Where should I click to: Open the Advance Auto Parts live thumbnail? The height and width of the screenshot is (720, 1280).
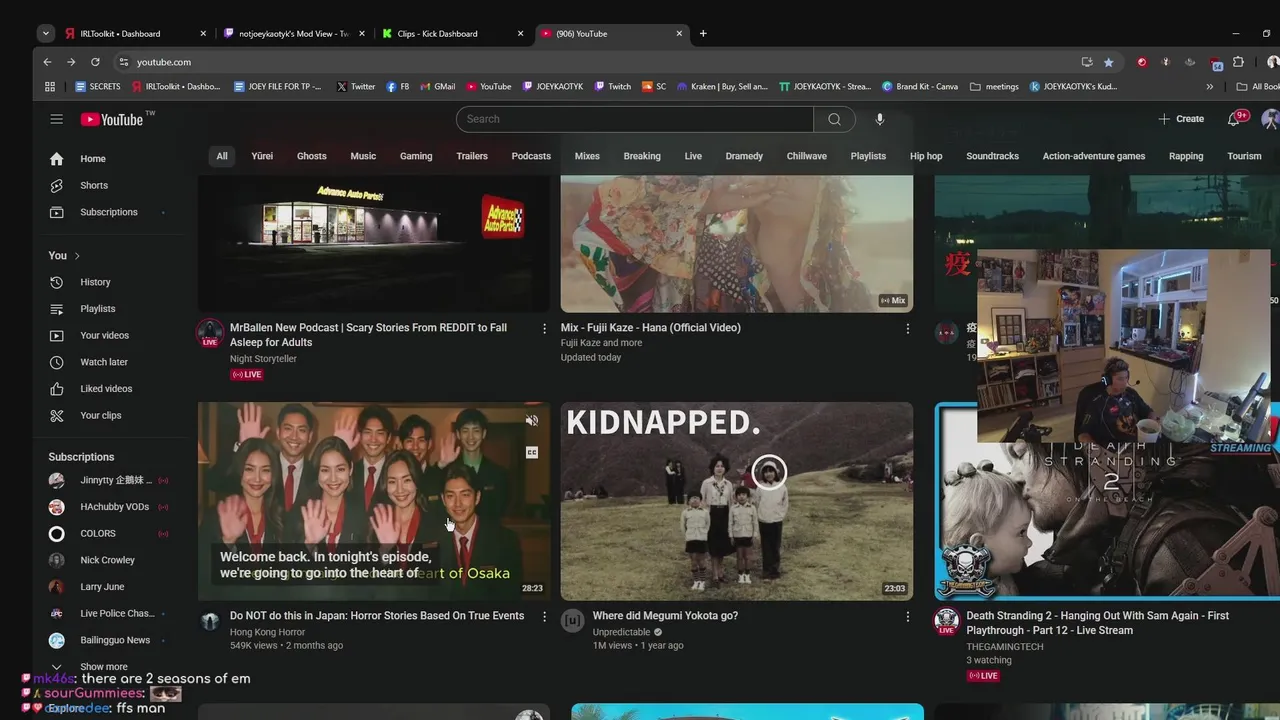pos(374,244)
